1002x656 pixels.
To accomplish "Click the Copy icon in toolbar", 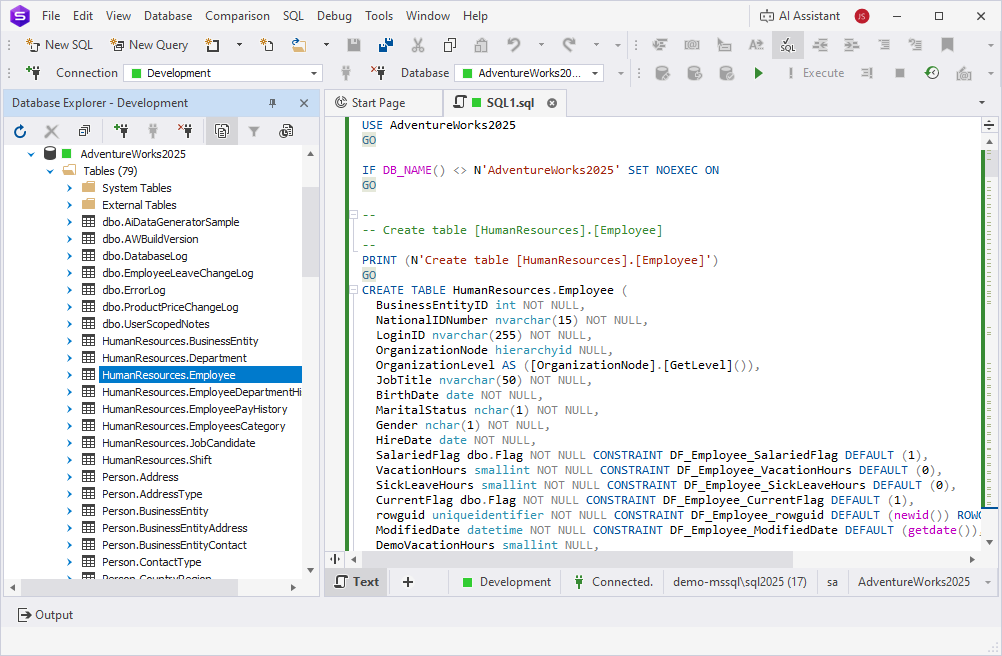I will (x=450, y=45).
